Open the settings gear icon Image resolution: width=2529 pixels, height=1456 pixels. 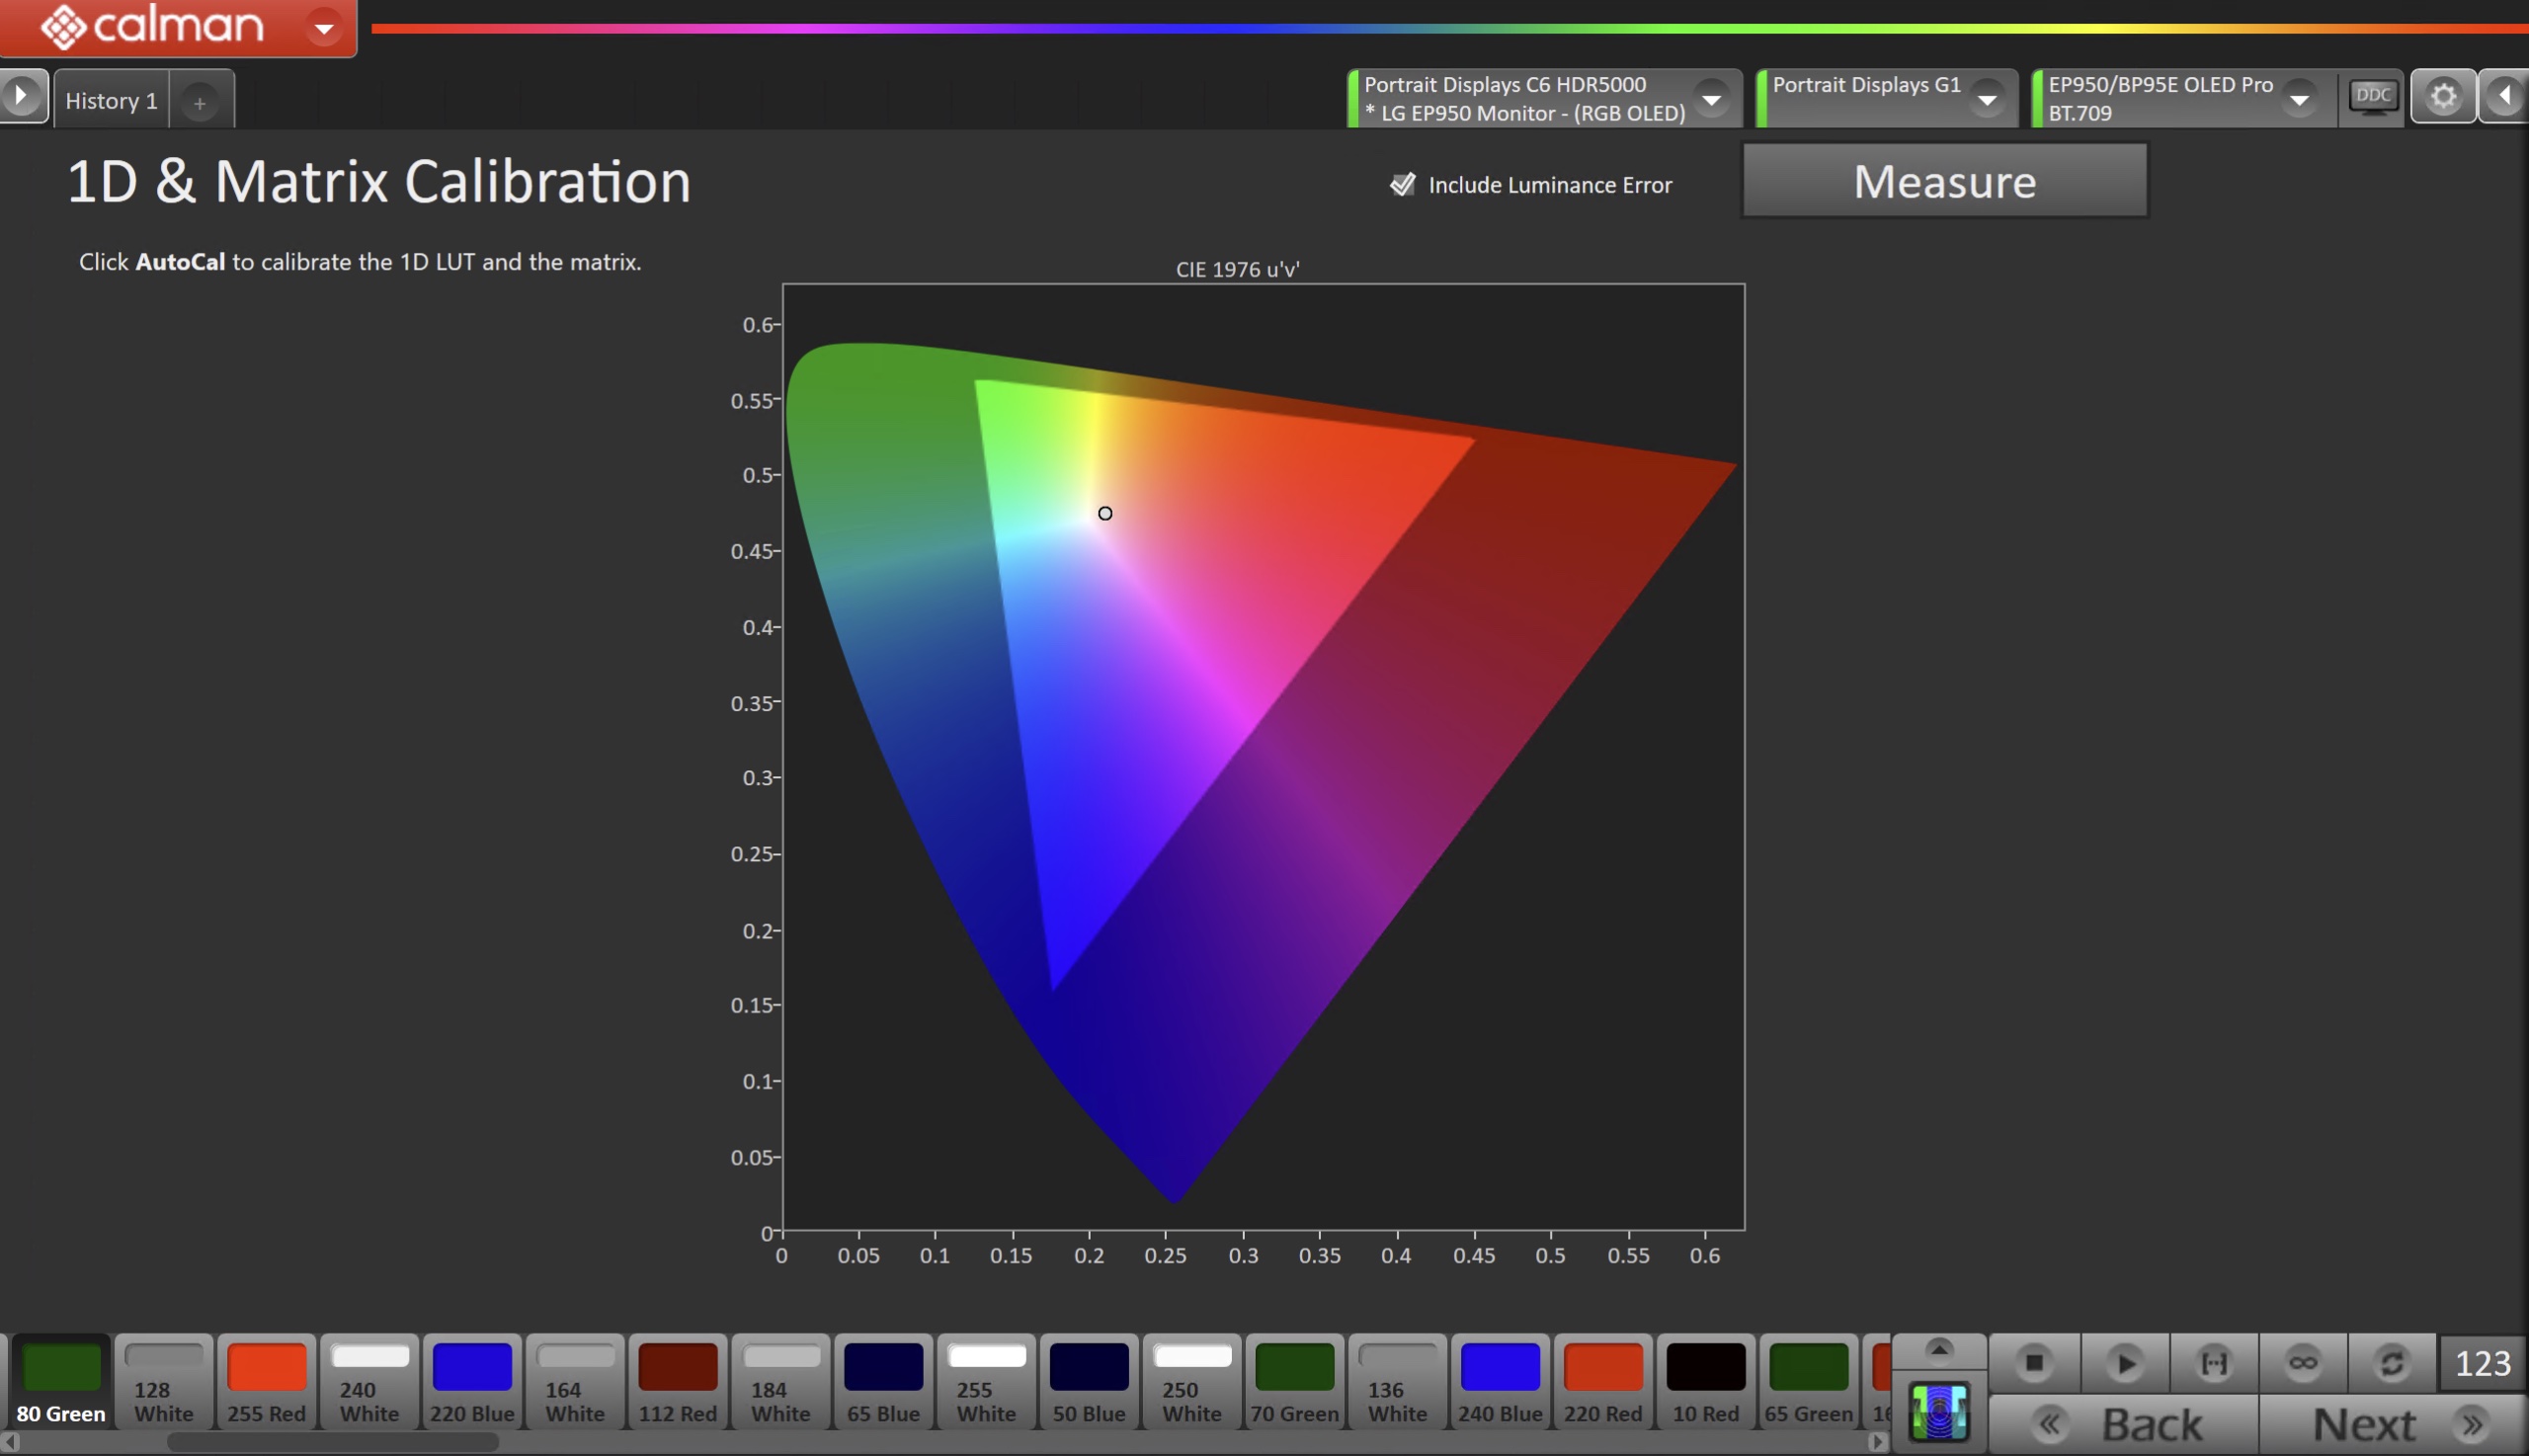point(2443,97)
